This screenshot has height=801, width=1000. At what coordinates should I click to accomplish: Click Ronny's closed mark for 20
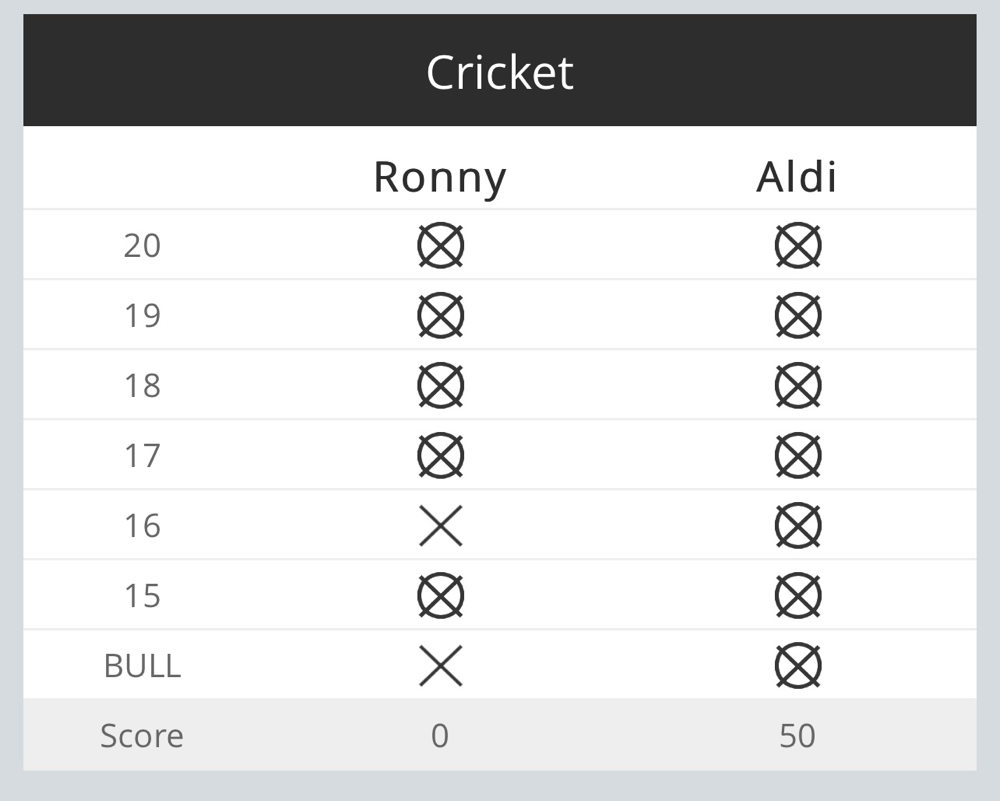coord(441,246)
